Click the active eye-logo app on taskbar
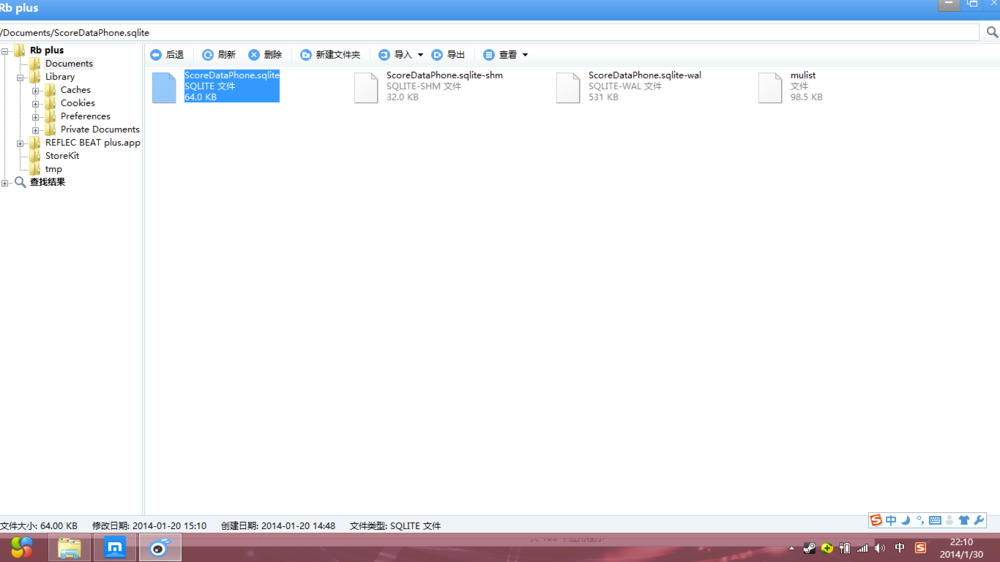The height and width of the screenshot is (562, 1000). click(x=160, y=548)
